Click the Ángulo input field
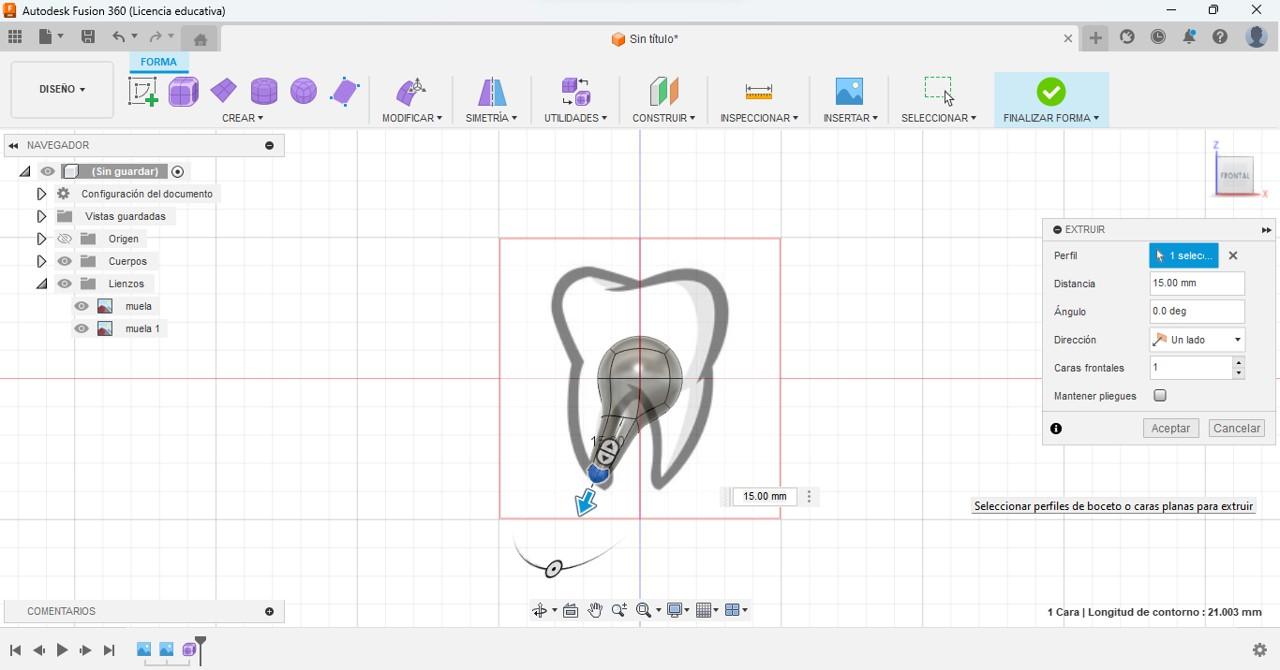This screenshot has height=670, width=1280. (x=1197, y=311)
